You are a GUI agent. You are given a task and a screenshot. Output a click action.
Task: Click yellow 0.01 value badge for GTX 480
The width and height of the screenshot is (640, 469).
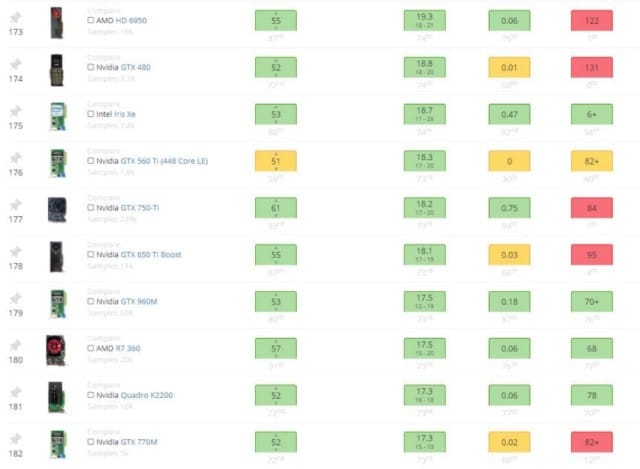[x=509, y=67]
